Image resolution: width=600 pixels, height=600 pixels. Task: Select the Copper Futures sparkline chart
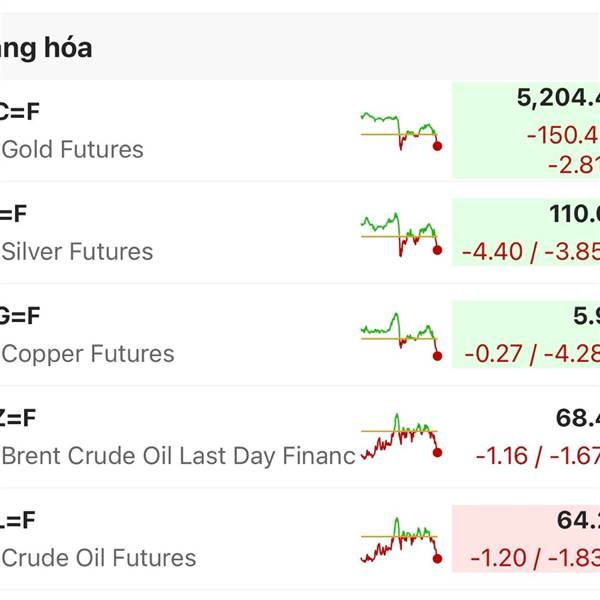tap(401, 335)
